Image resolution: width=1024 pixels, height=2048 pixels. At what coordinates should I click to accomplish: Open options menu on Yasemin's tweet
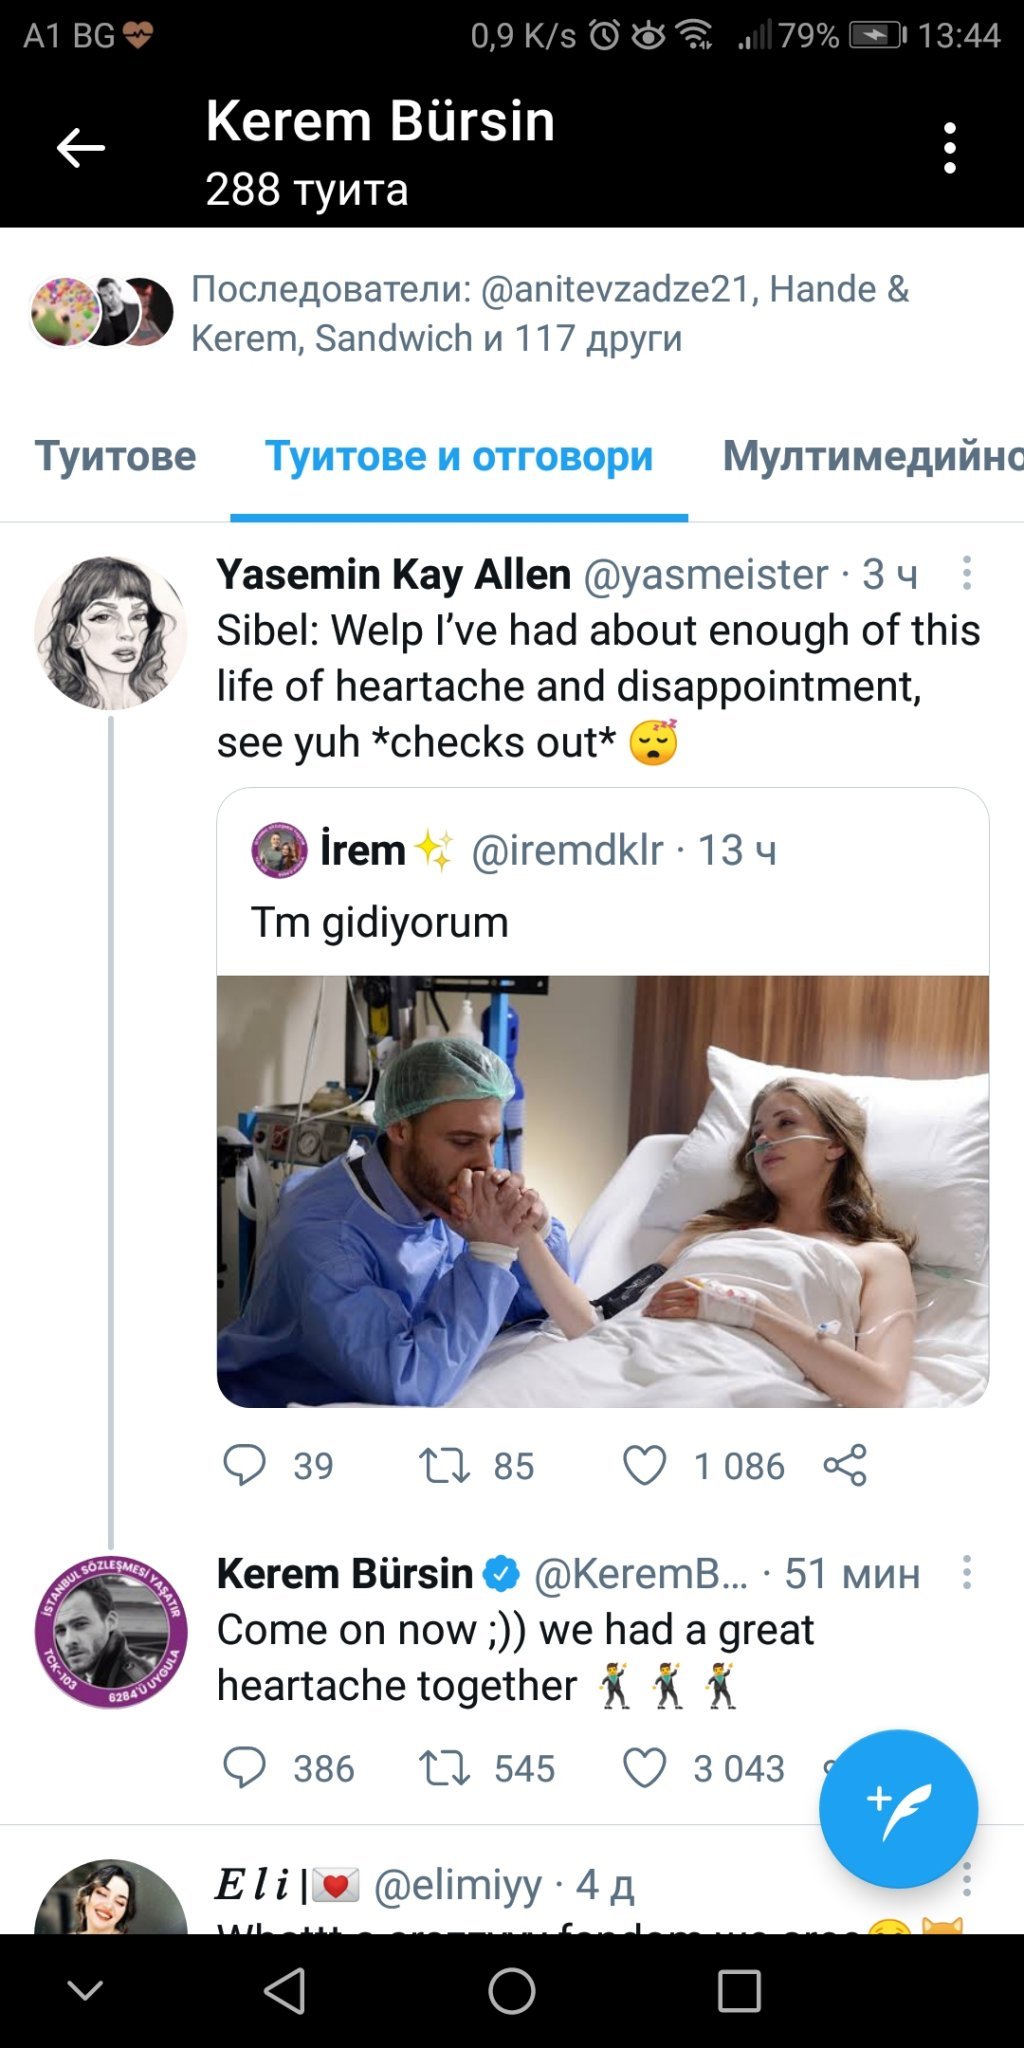pos(966,573)
